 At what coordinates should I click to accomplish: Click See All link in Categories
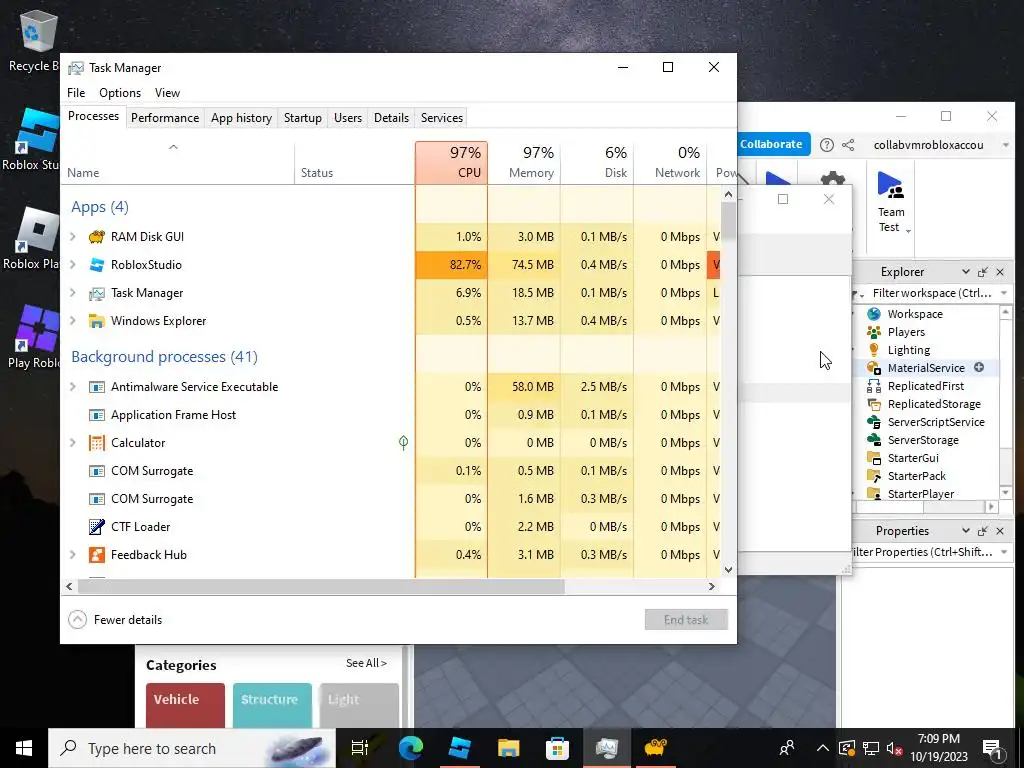(x=366, y=663)
